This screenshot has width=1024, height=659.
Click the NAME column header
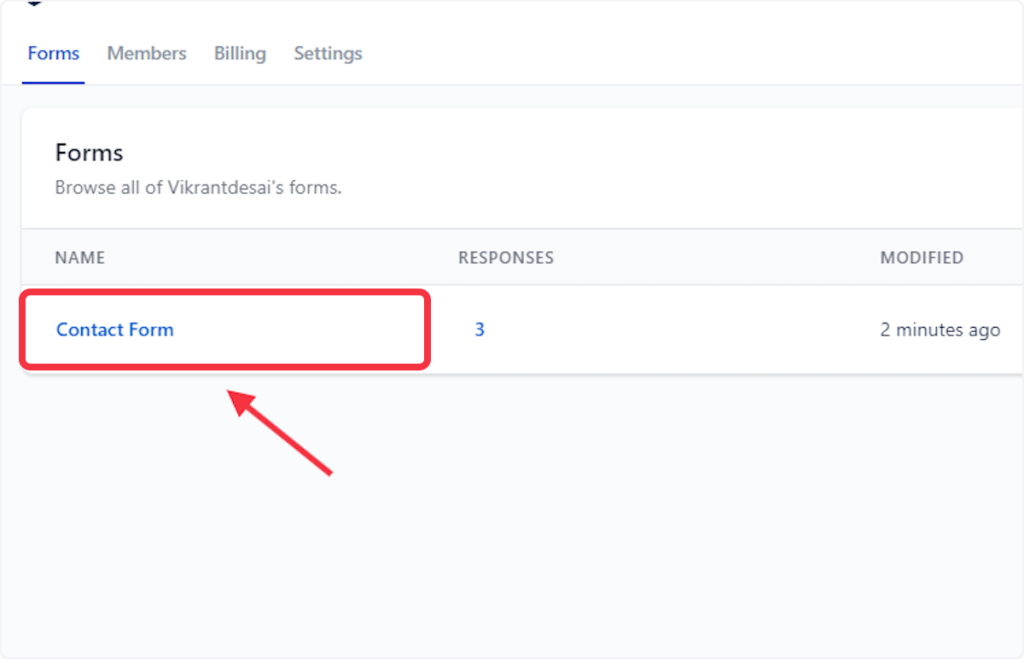80,258
